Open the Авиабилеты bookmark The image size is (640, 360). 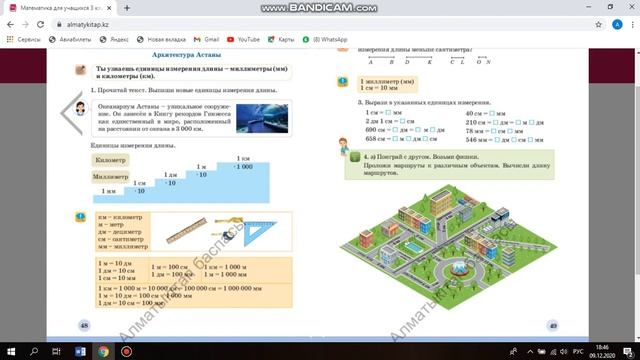tap(70, 39)
